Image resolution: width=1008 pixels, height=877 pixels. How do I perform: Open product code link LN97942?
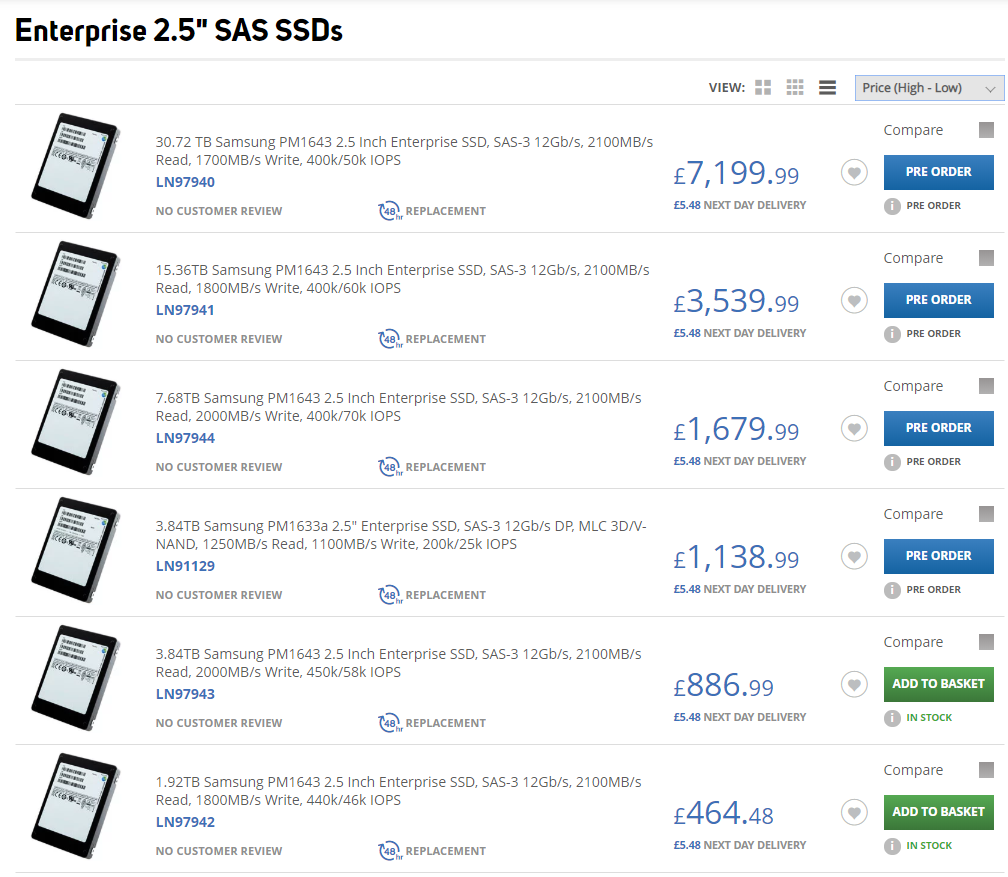(185, 822)
